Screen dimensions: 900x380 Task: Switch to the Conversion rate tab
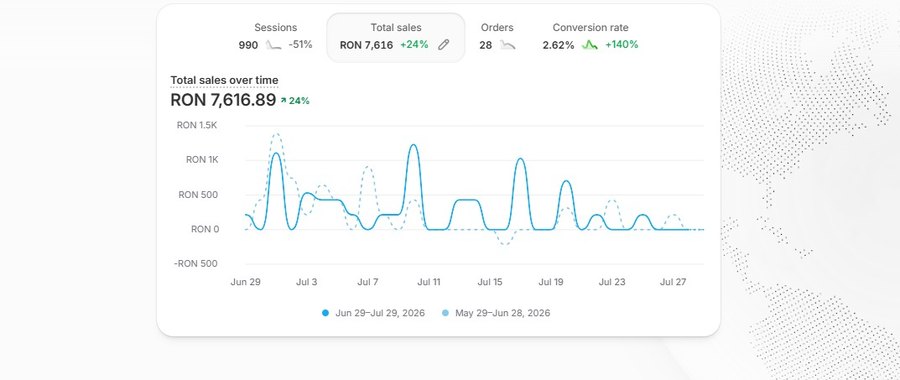(590, 36)
